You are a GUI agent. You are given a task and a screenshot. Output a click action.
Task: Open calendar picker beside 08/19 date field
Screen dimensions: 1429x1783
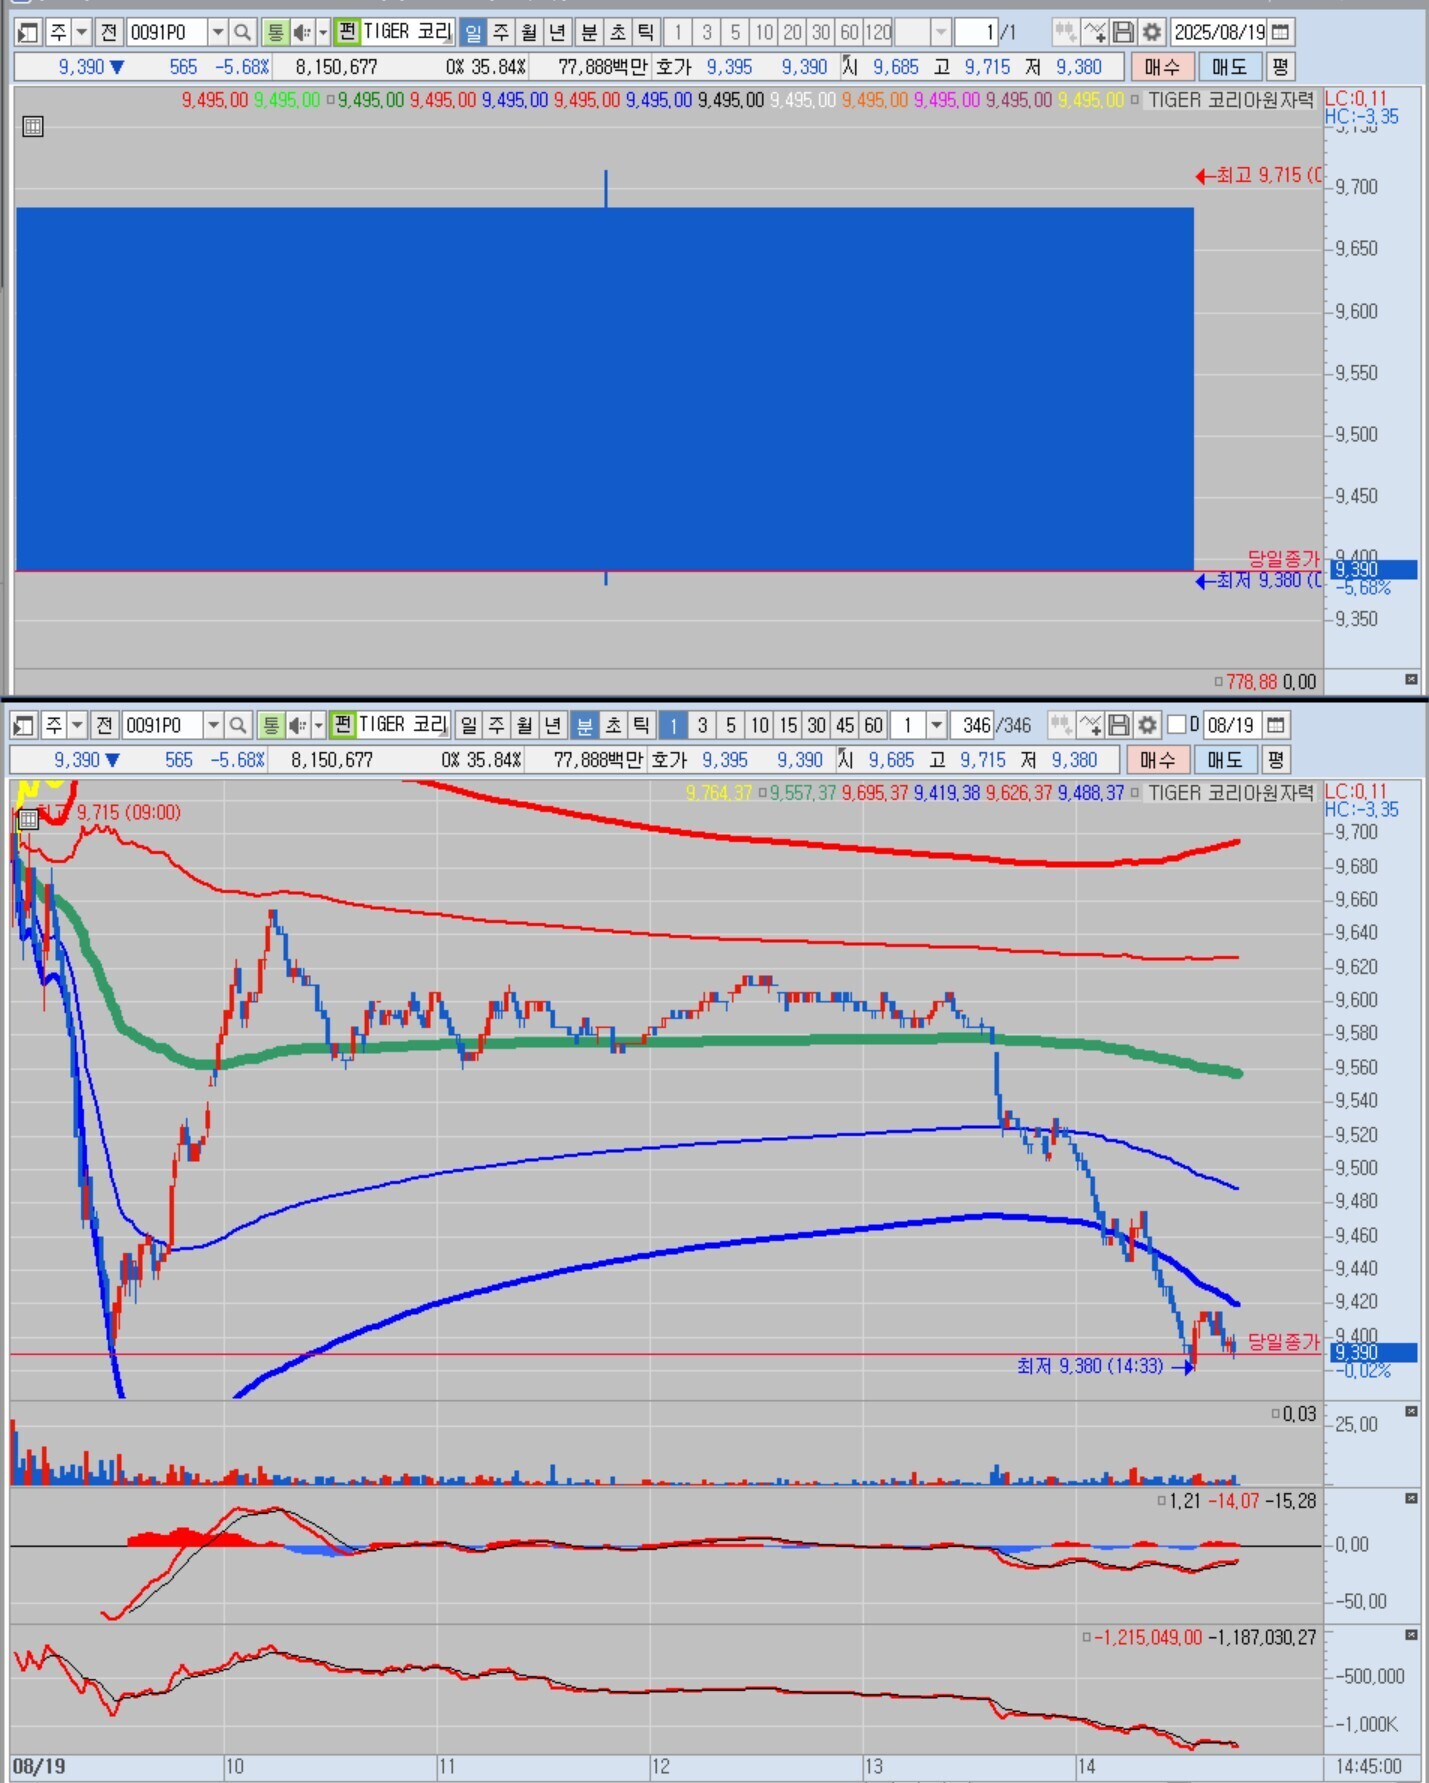pos(1275,725)
